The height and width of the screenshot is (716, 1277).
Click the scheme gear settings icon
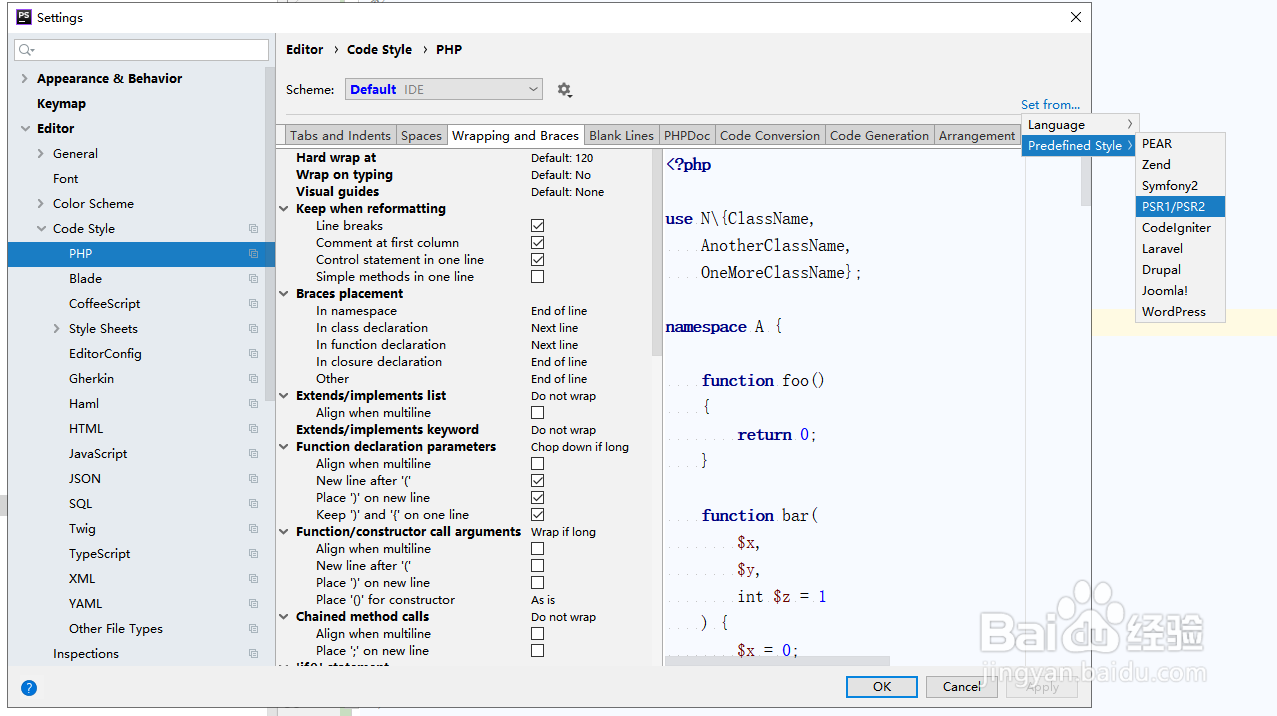coord(564,90)
